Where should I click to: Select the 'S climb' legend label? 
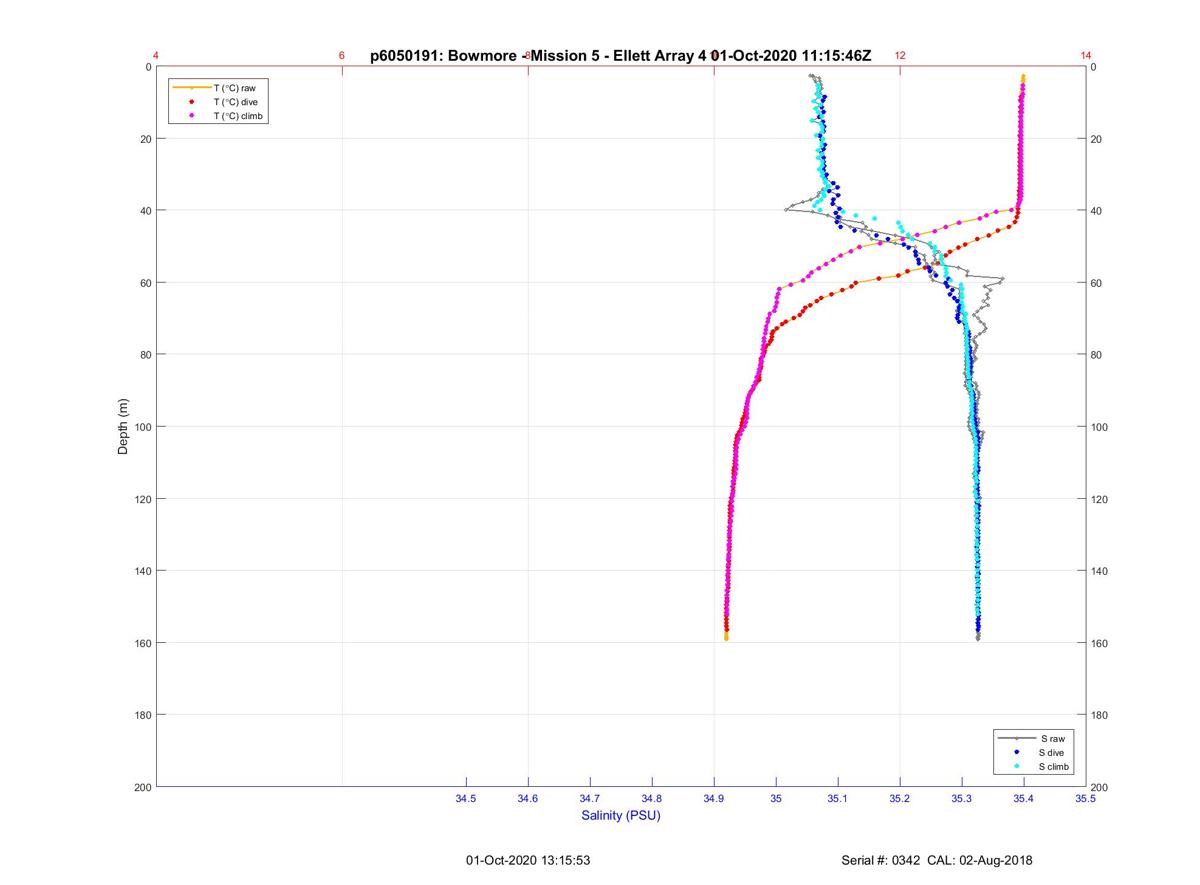(x=1054, y=766)
